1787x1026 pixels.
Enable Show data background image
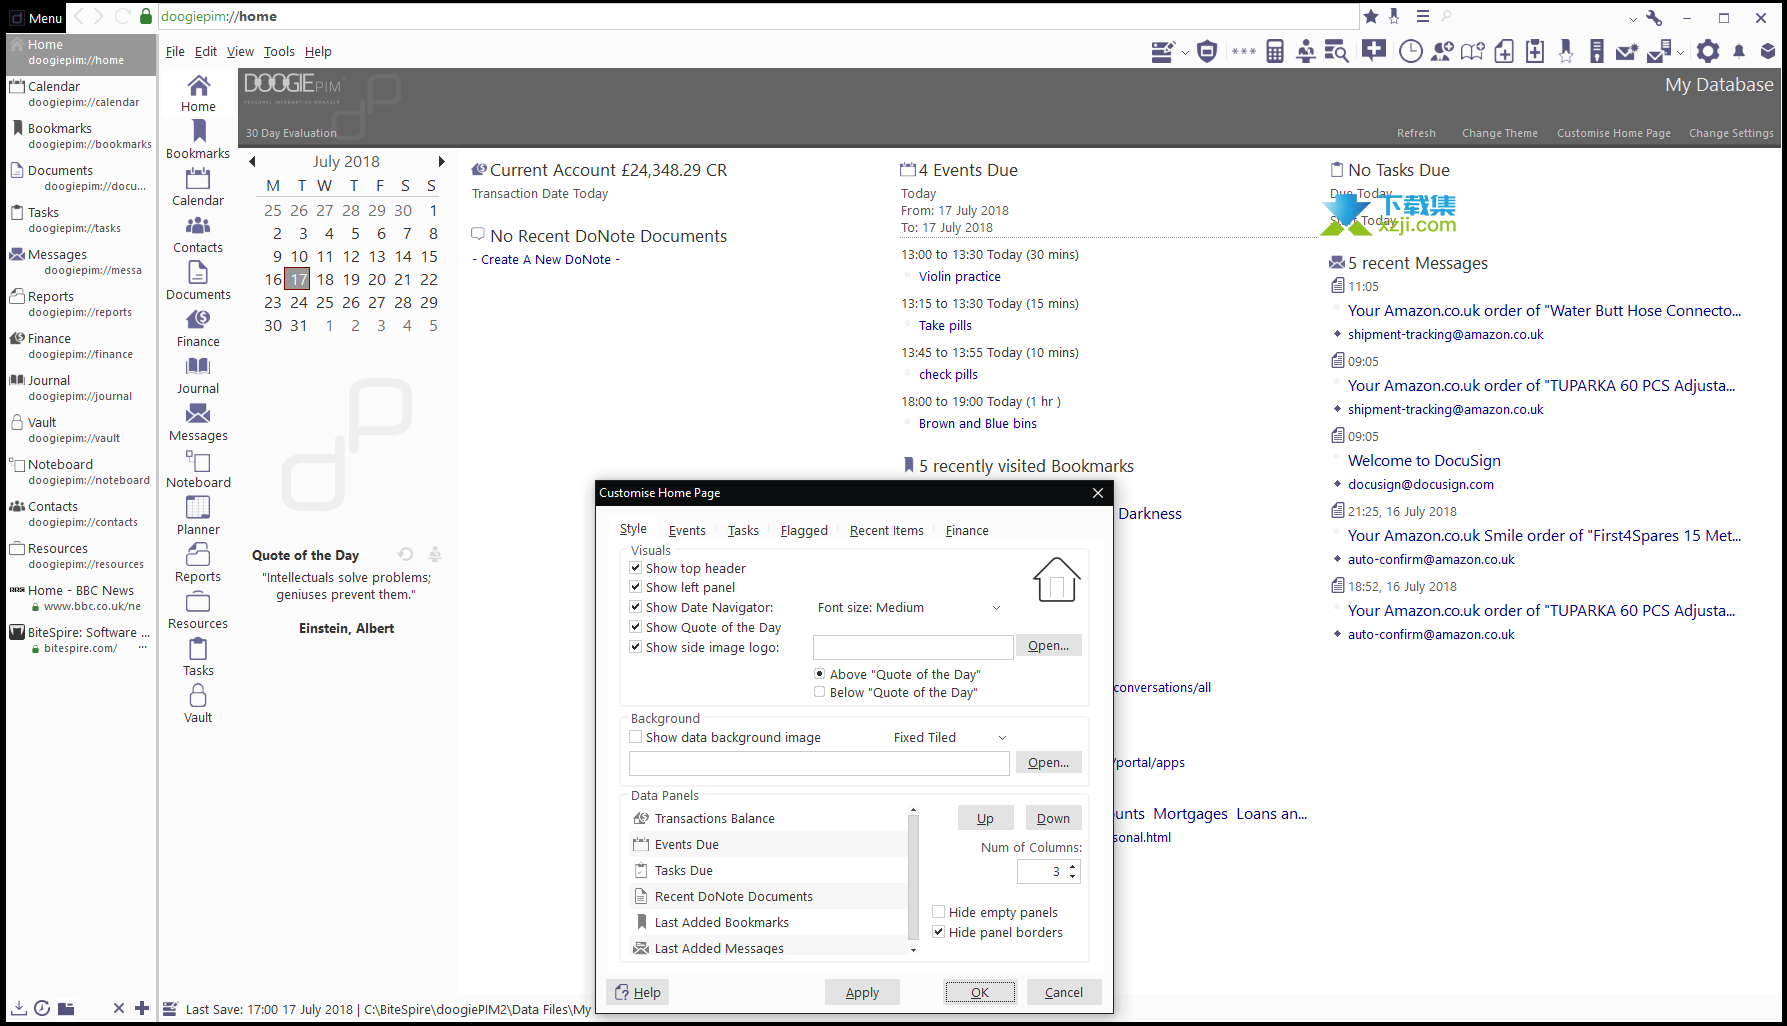[x=635, y=737]
